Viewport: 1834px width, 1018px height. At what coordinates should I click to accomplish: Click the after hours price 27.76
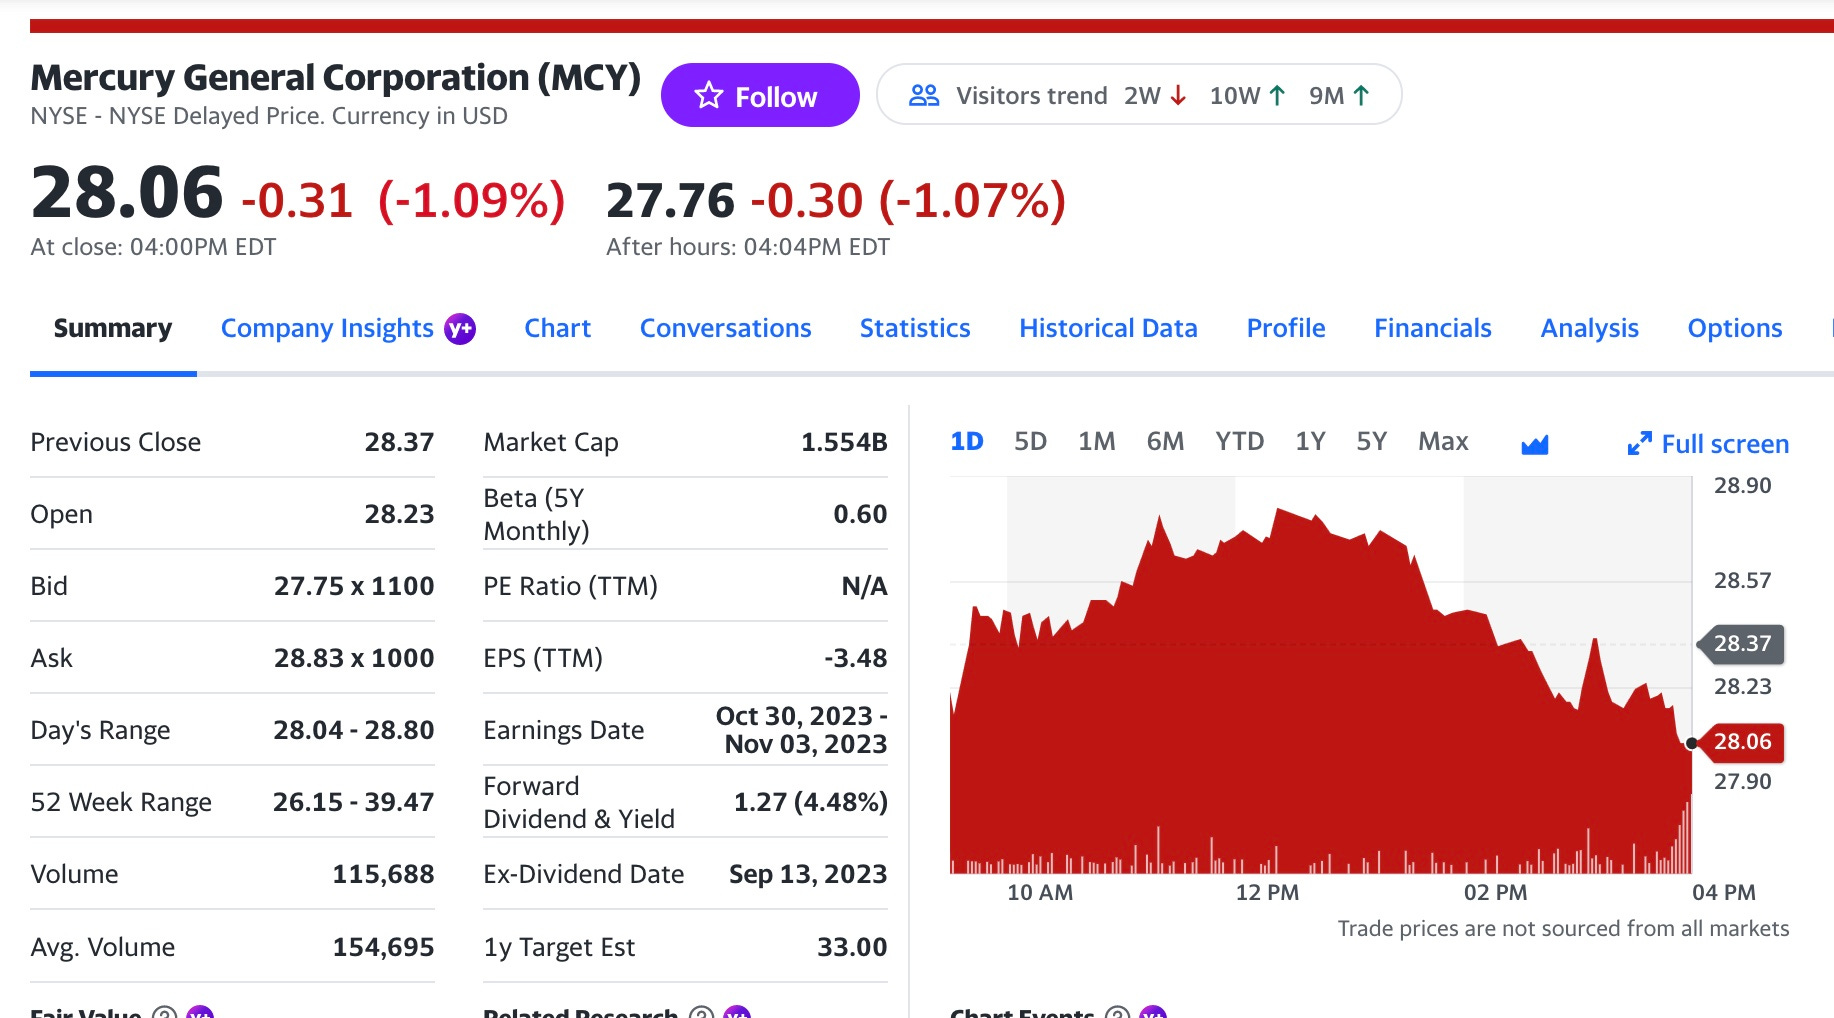tap(670, 200)
